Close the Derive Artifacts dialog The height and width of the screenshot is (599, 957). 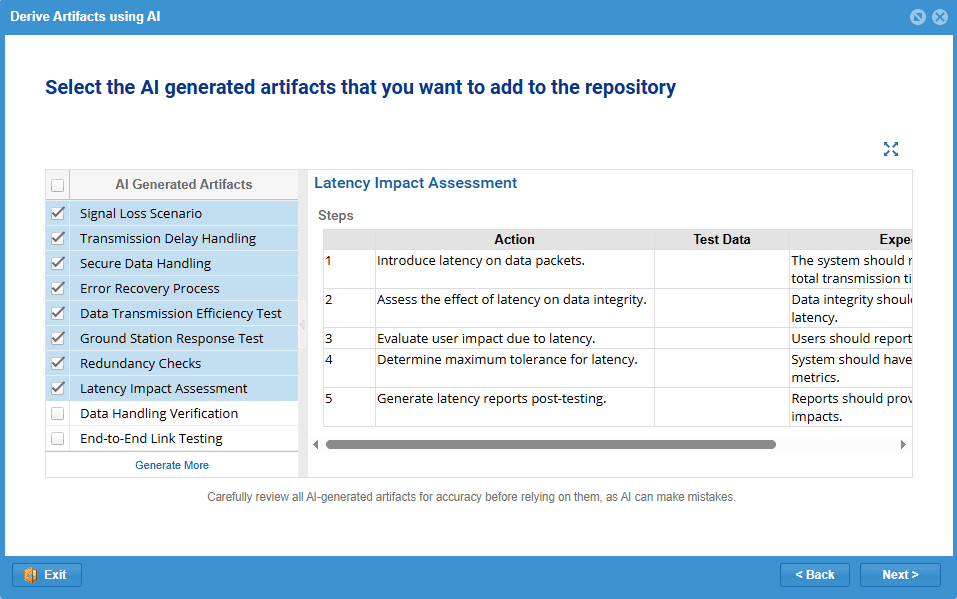tap(939, 17)
